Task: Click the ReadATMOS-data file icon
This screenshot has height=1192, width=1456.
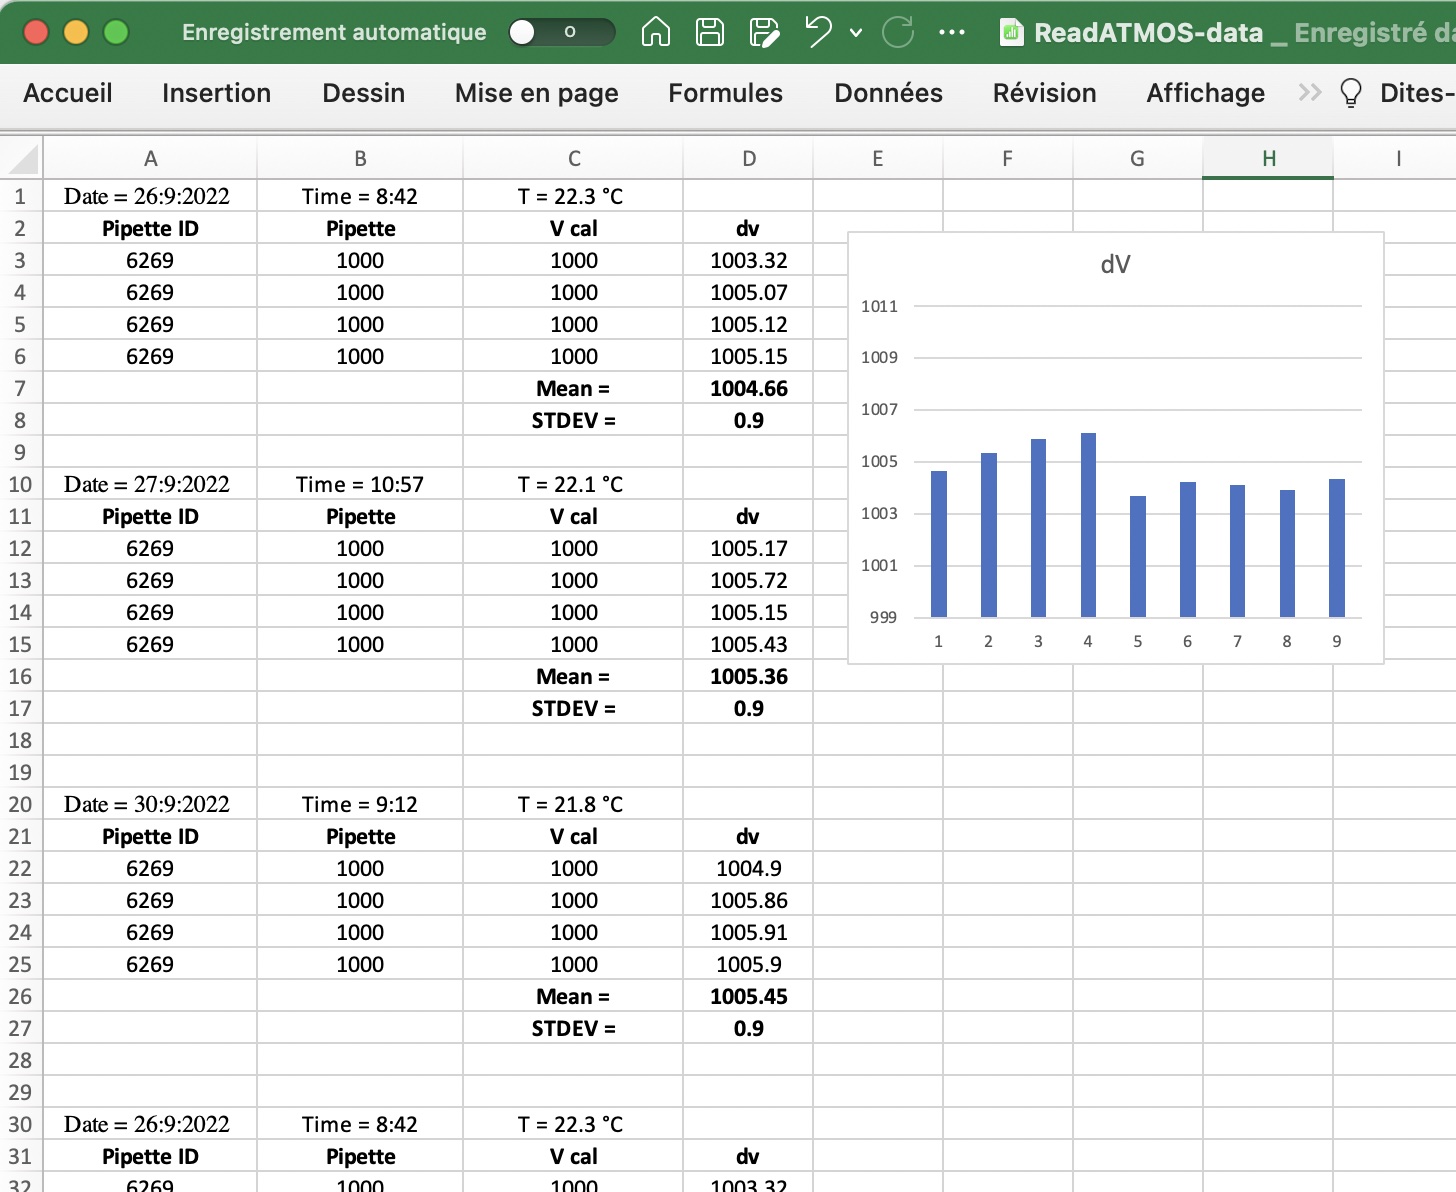Action: tap(1011, 33)
